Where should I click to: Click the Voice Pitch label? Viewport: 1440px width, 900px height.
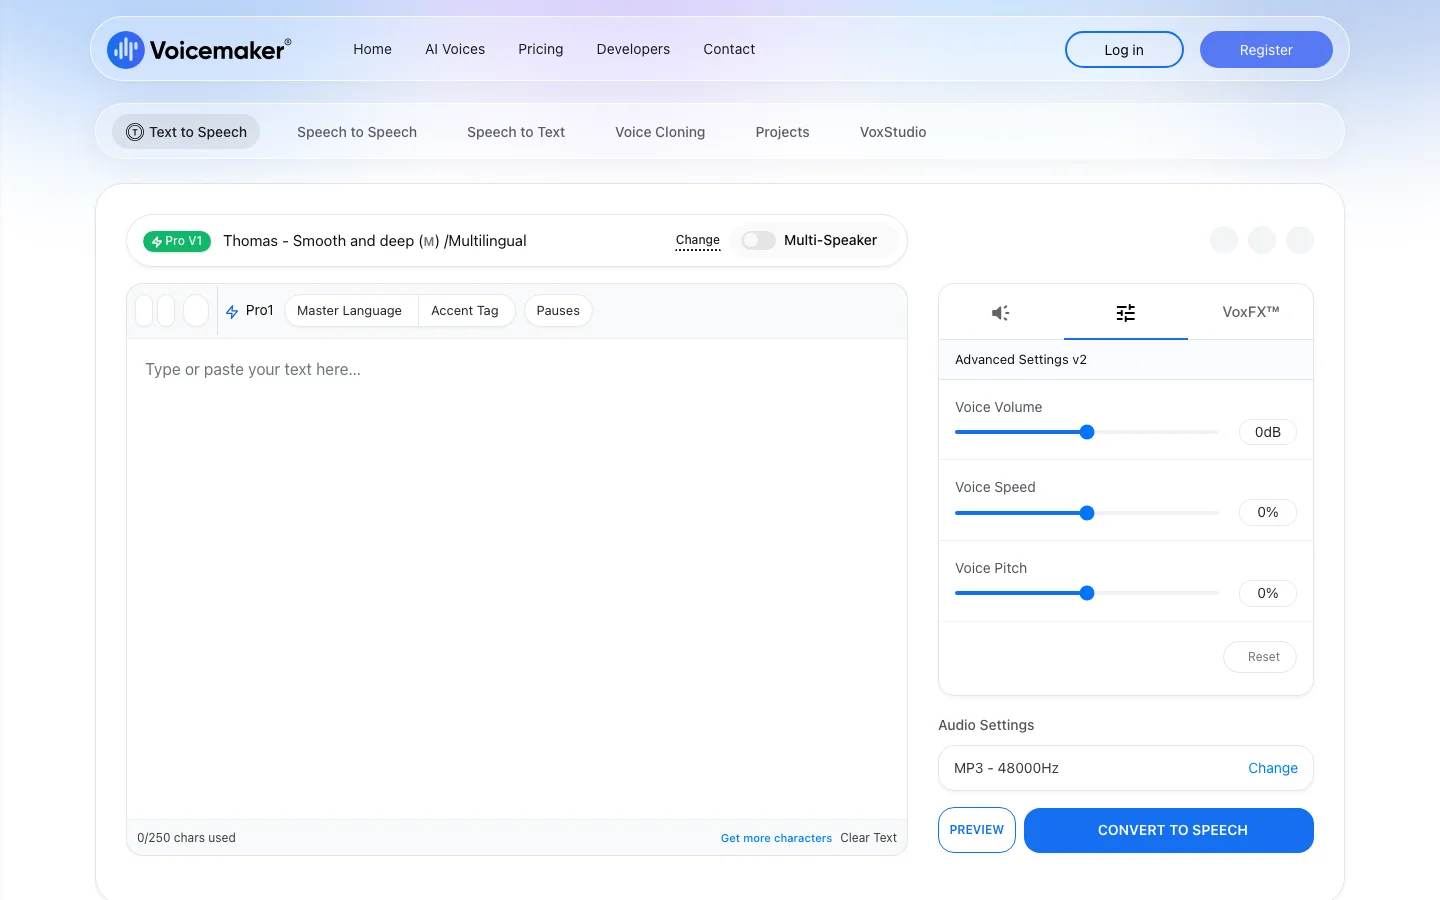point(991,568)
